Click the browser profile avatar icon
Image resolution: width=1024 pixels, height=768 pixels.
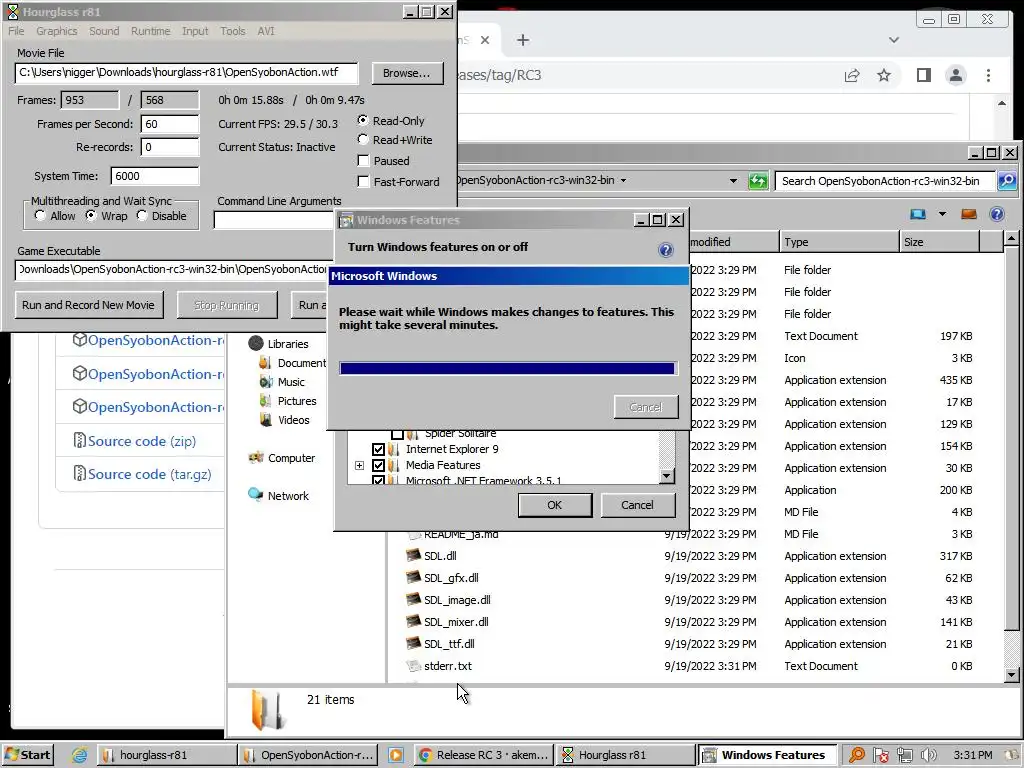[955, 75]
